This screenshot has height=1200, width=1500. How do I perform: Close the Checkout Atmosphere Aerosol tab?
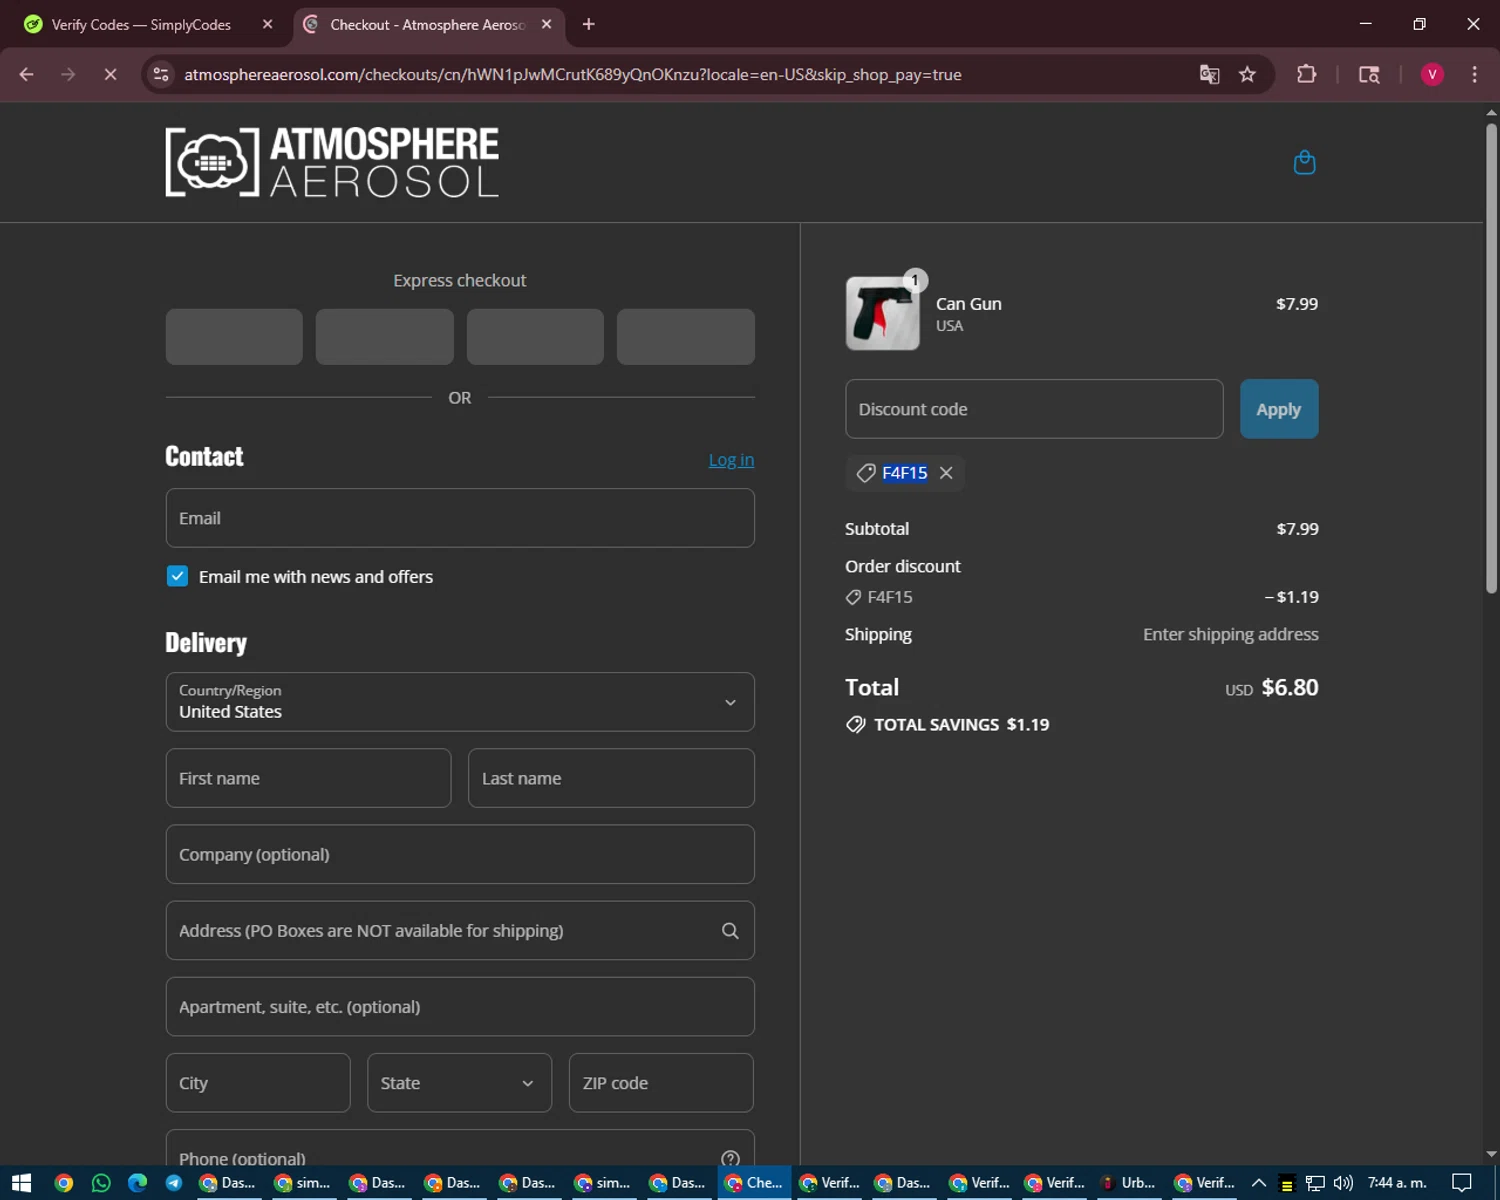click(546, 24)
